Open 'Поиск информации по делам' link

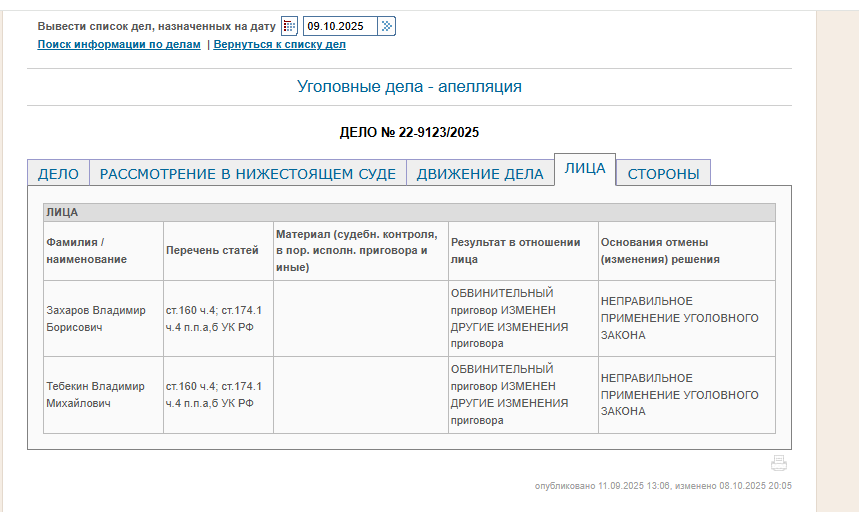pyautogui.click(x=119, y=45)
